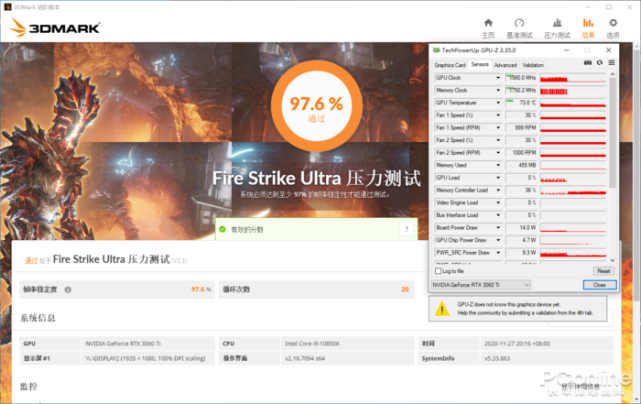
Task: Expand the Fan 2 Speed (RPM) dropdown
Action: coord(498,153)
